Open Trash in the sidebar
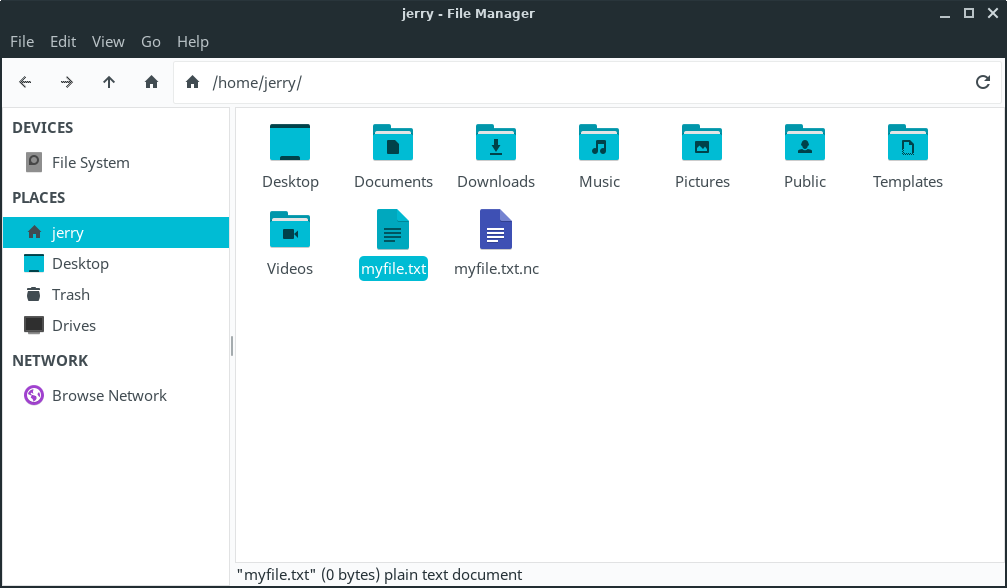1007x588 pixels. click(x=70, y=294)
